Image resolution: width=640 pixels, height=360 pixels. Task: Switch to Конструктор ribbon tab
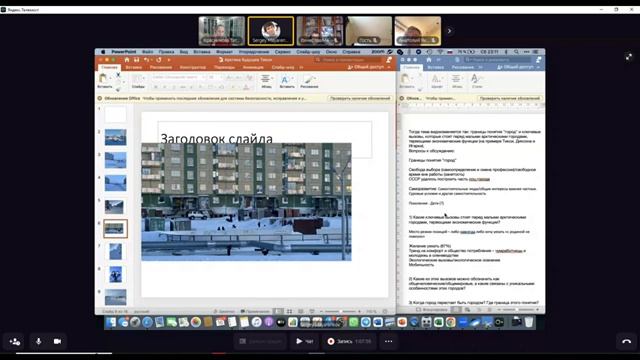tap(193, 67)
